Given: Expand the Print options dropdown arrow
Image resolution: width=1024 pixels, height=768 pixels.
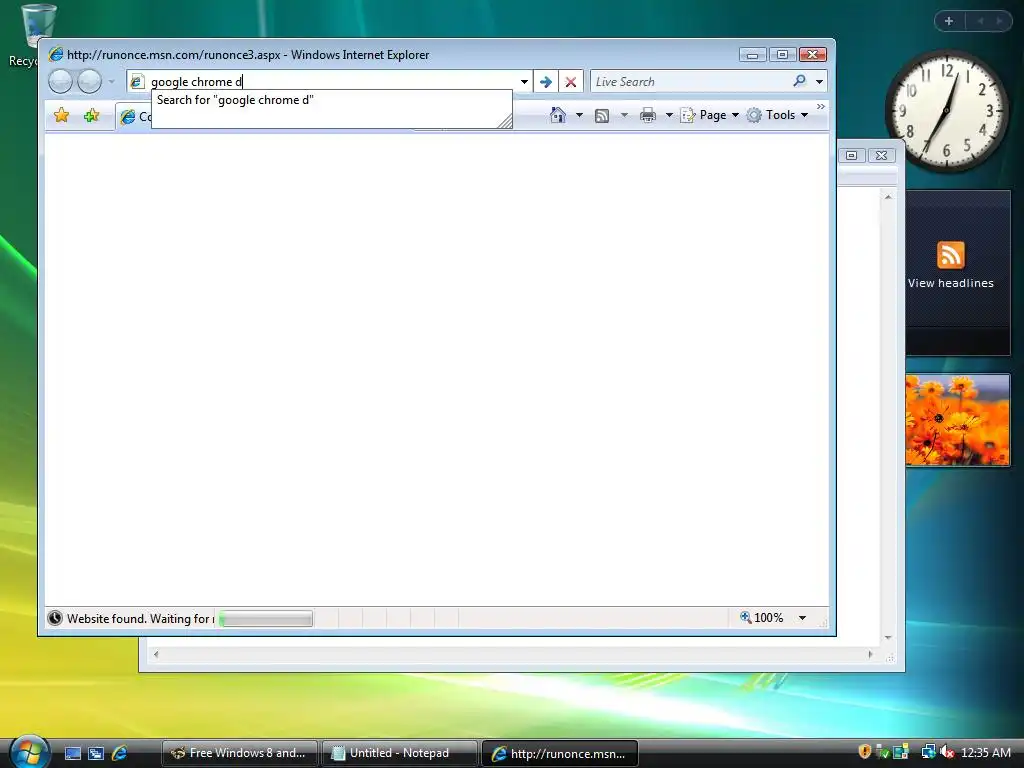Looking at the screenshot, I should click(669, 115).
